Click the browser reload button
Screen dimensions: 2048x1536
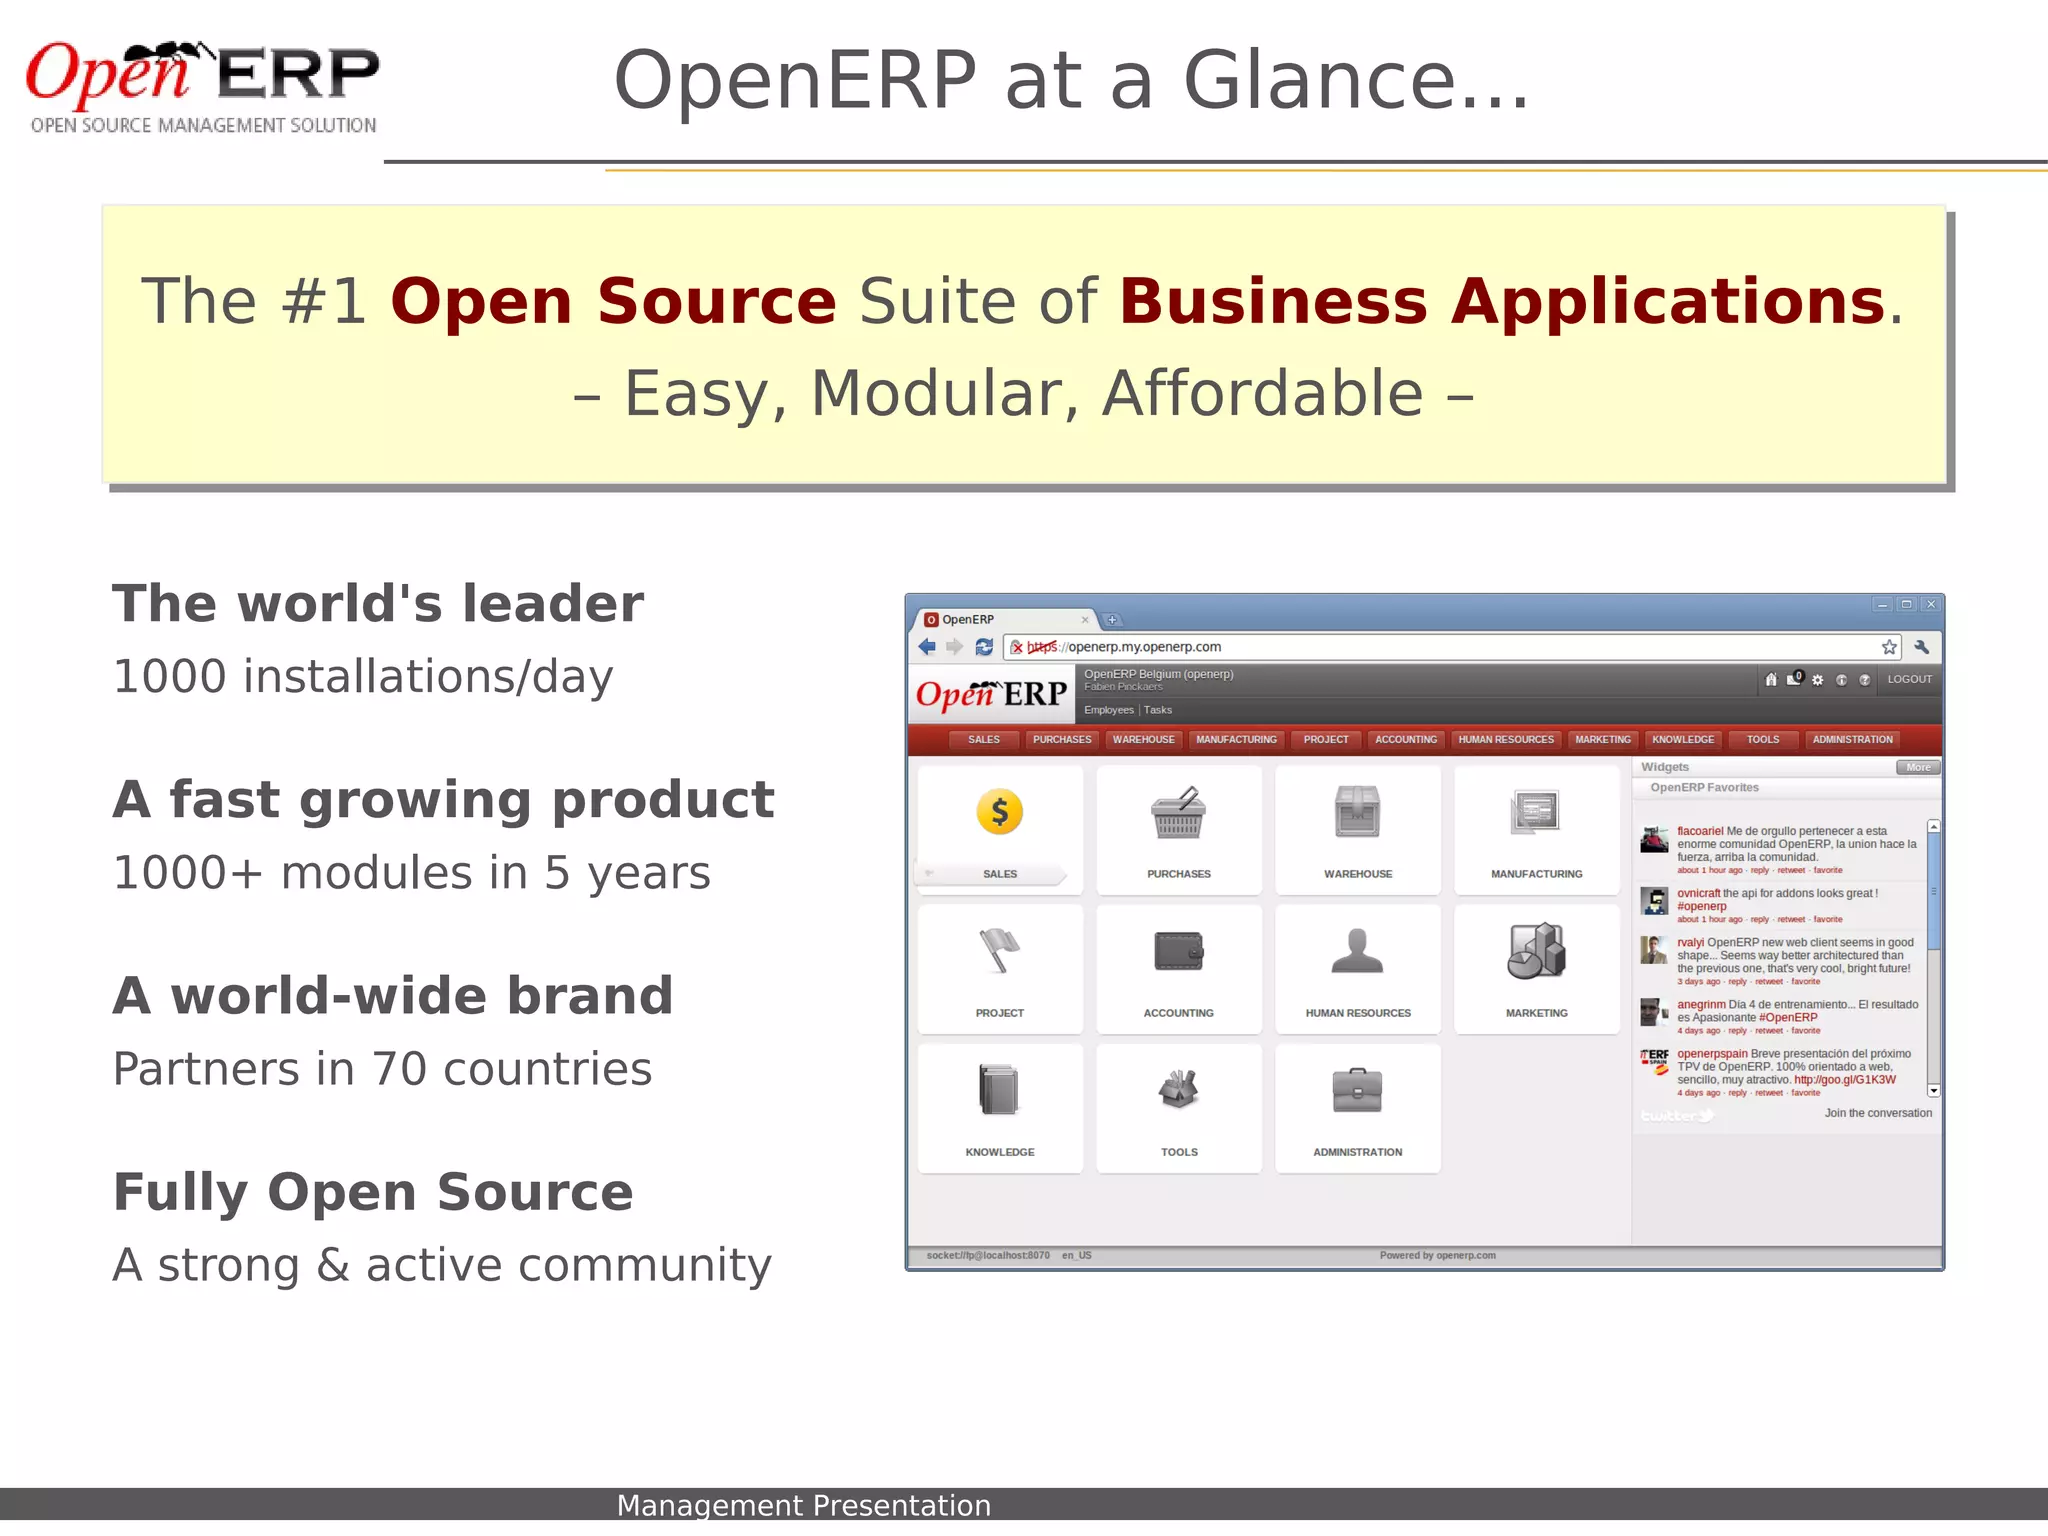[984, 647]
